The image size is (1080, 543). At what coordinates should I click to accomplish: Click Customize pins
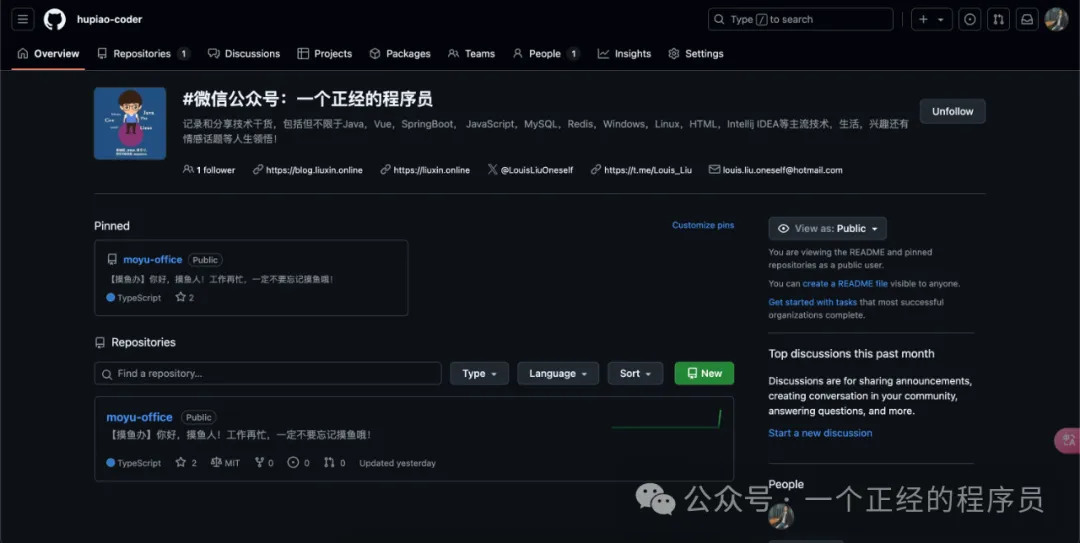(703, 225)
